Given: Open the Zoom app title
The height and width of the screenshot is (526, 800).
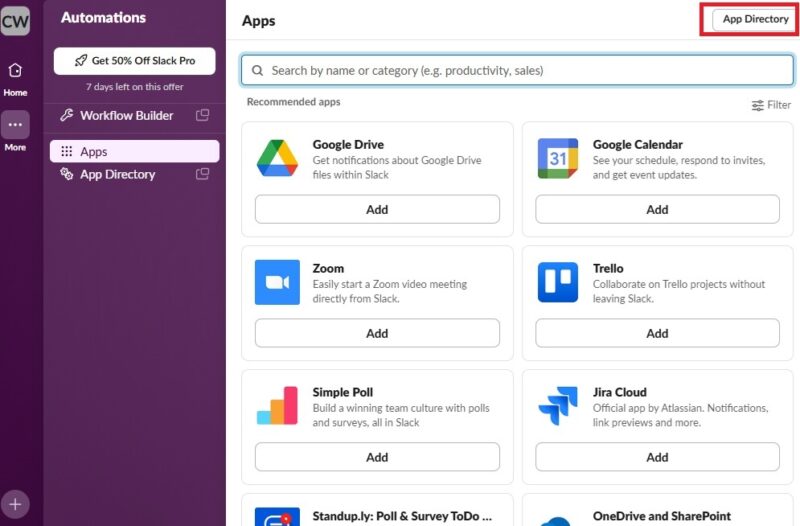Looking at the screenshot, I should (328, 268).
